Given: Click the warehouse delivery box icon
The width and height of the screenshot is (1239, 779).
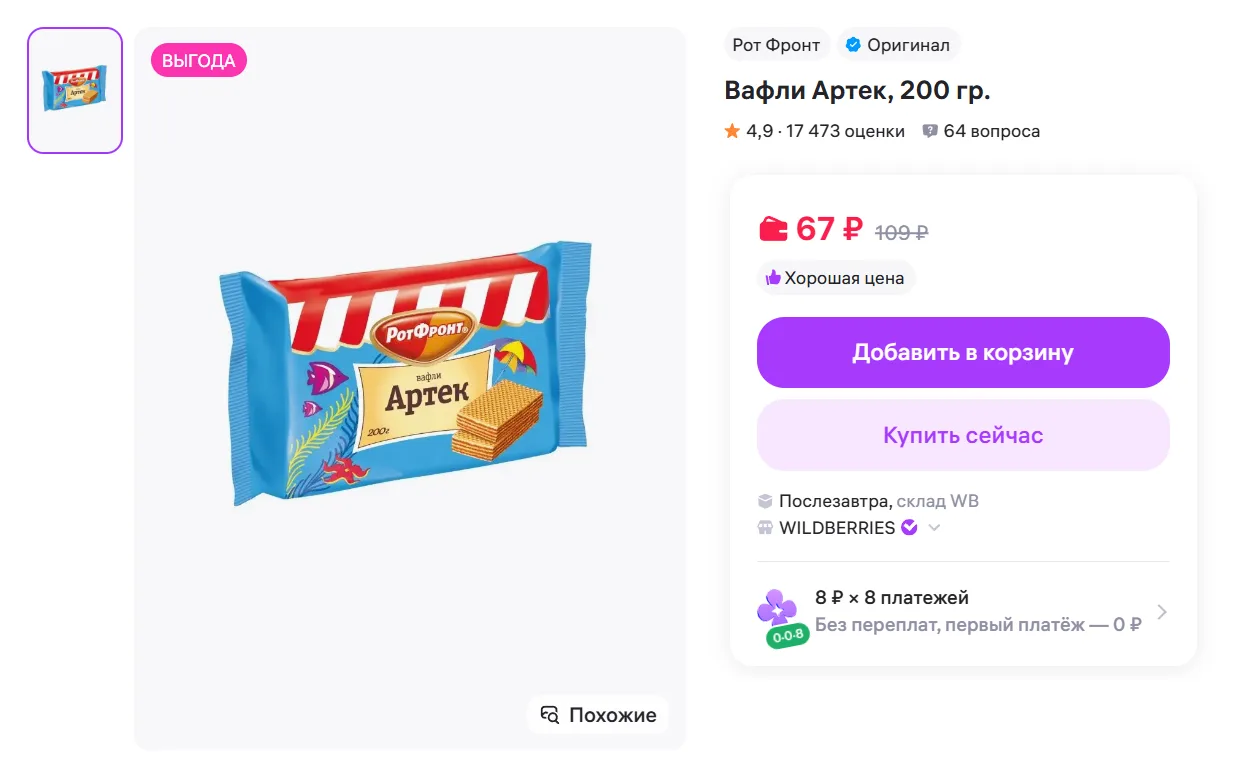Looking at the screenshot, I should point(765,501).
